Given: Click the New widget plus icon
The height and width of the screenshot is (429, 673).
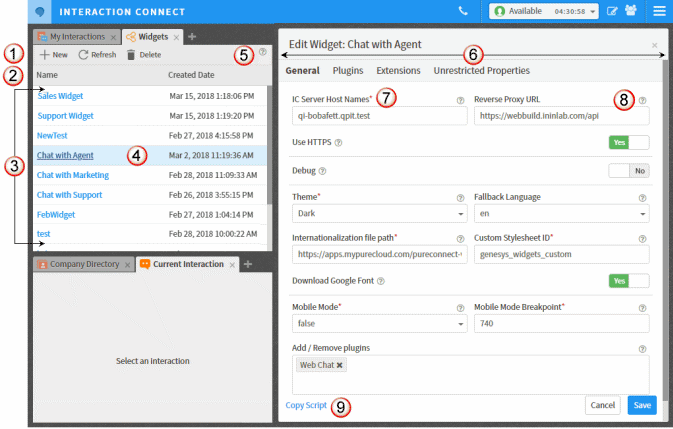Looking at the screenshot, I should pos(44,55).
